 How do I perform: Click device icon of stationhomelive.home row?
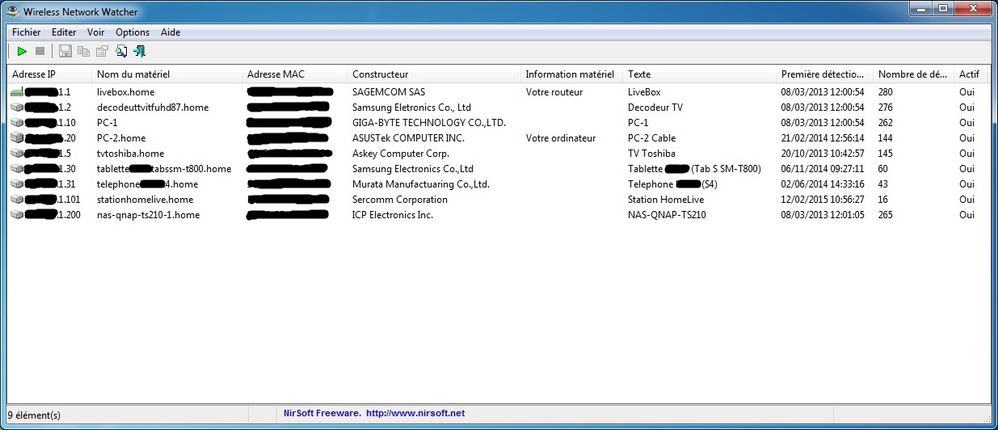point(17,200)
